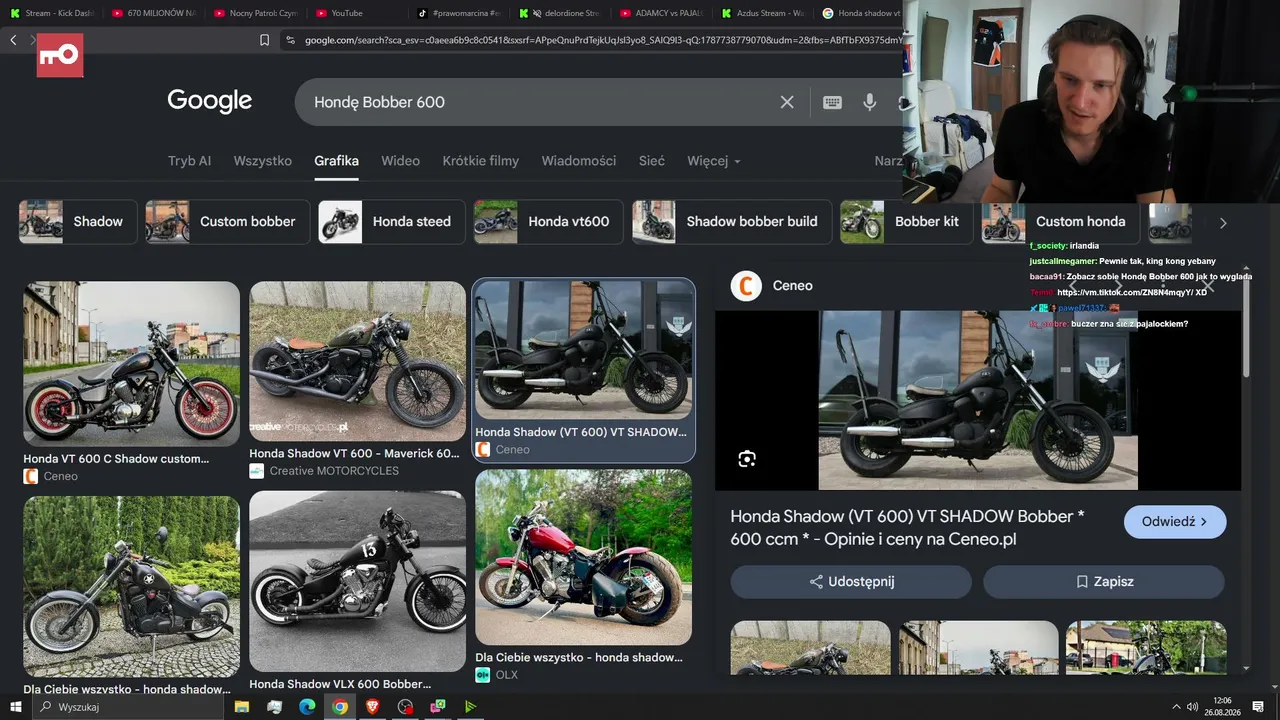This screenshot has height=720, width=1280.
Task: Select the highlighted Honda Shadow VT SHADOW thumbnail
Action: coord(583,349)
